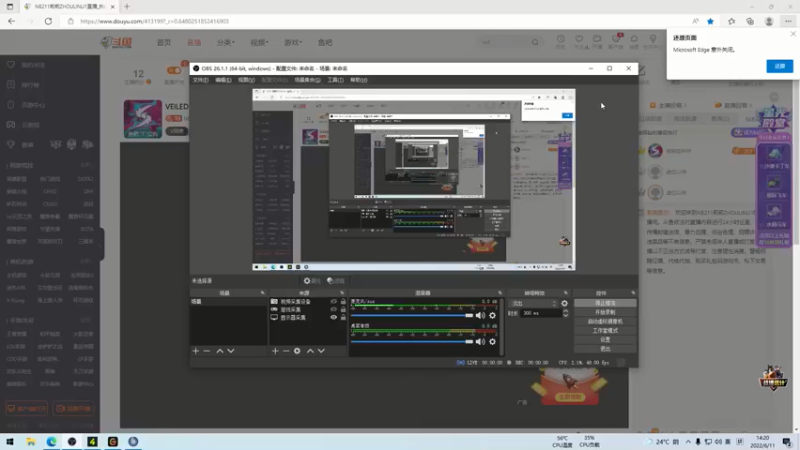
Task: Open 麦克风/Aux audio settings gear
Action: click(492, 316)
